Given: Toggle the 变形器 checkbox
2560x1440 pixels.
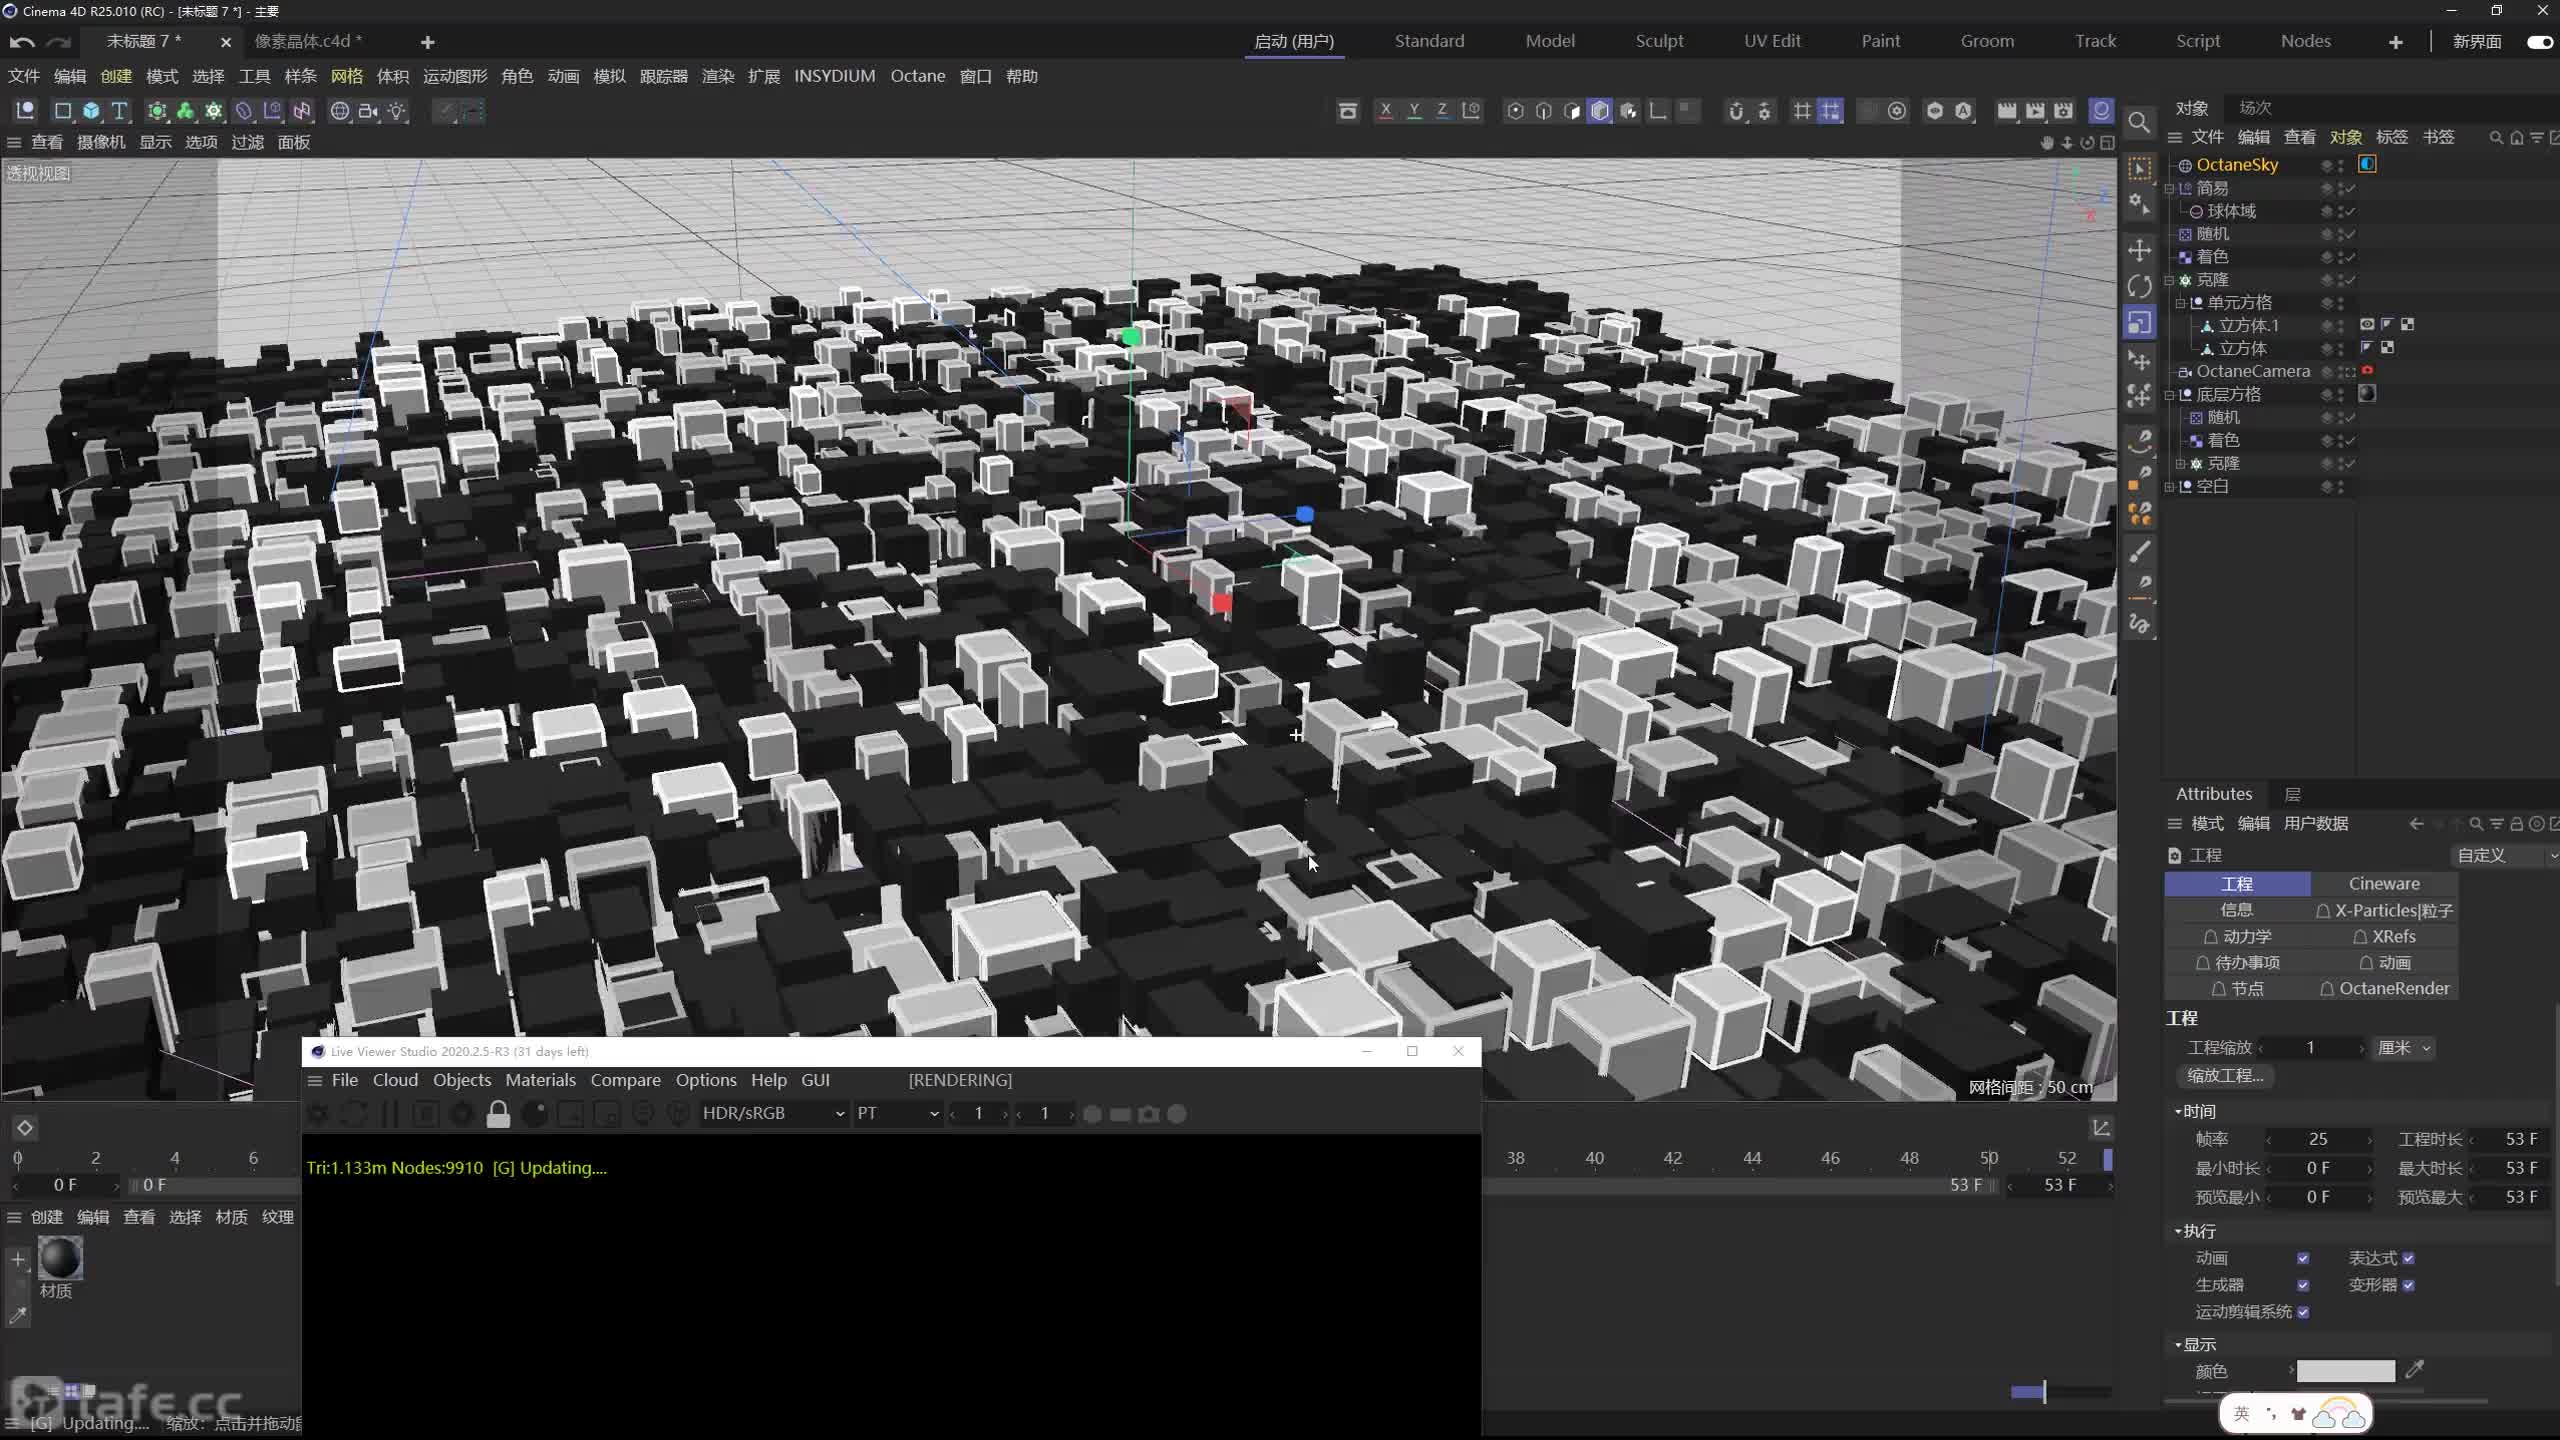Looking at the screenshot, I should [x=2408, y=1285].
